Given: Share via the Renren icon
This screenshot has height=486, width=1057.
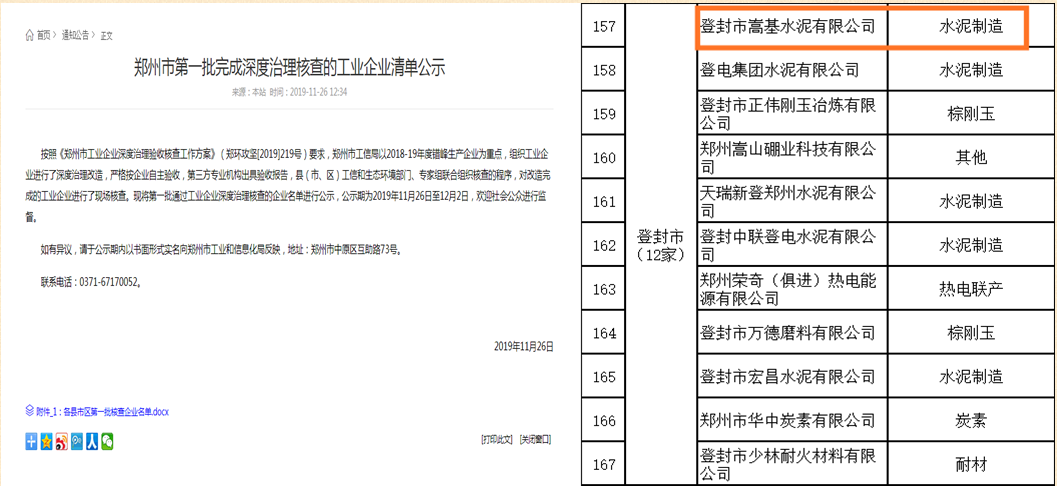Looking at the screenshot, I should (92, 440).
